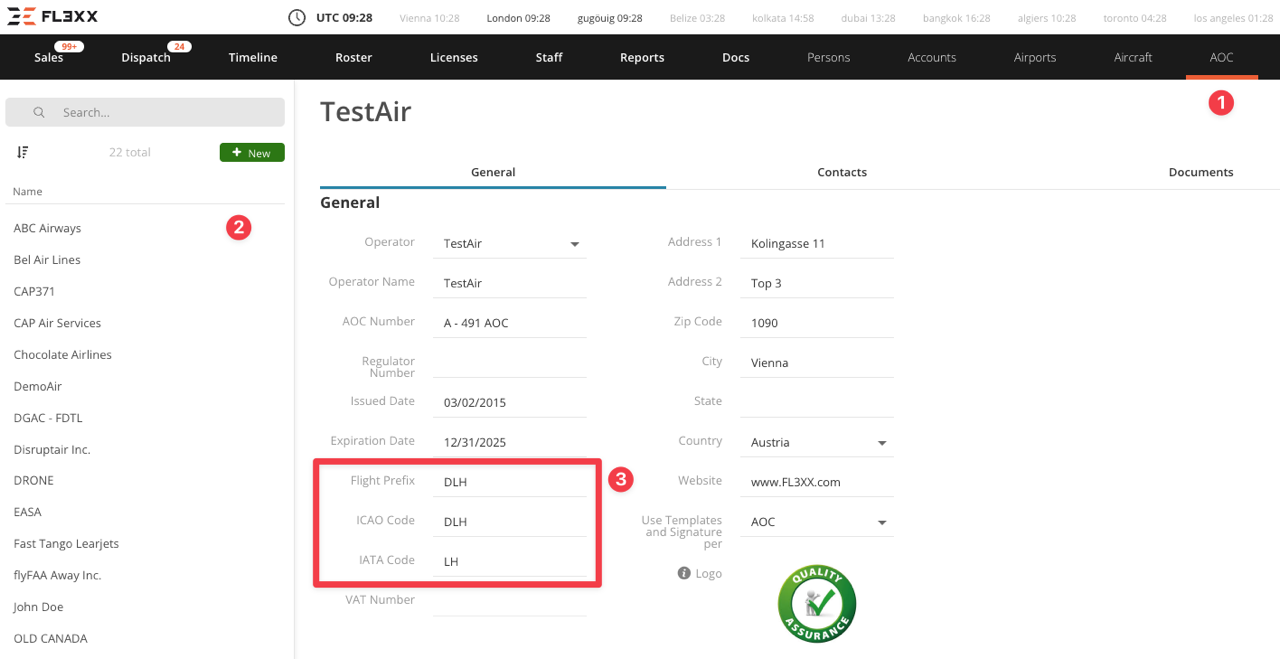Click the search magnifier icon

[39, 113]
